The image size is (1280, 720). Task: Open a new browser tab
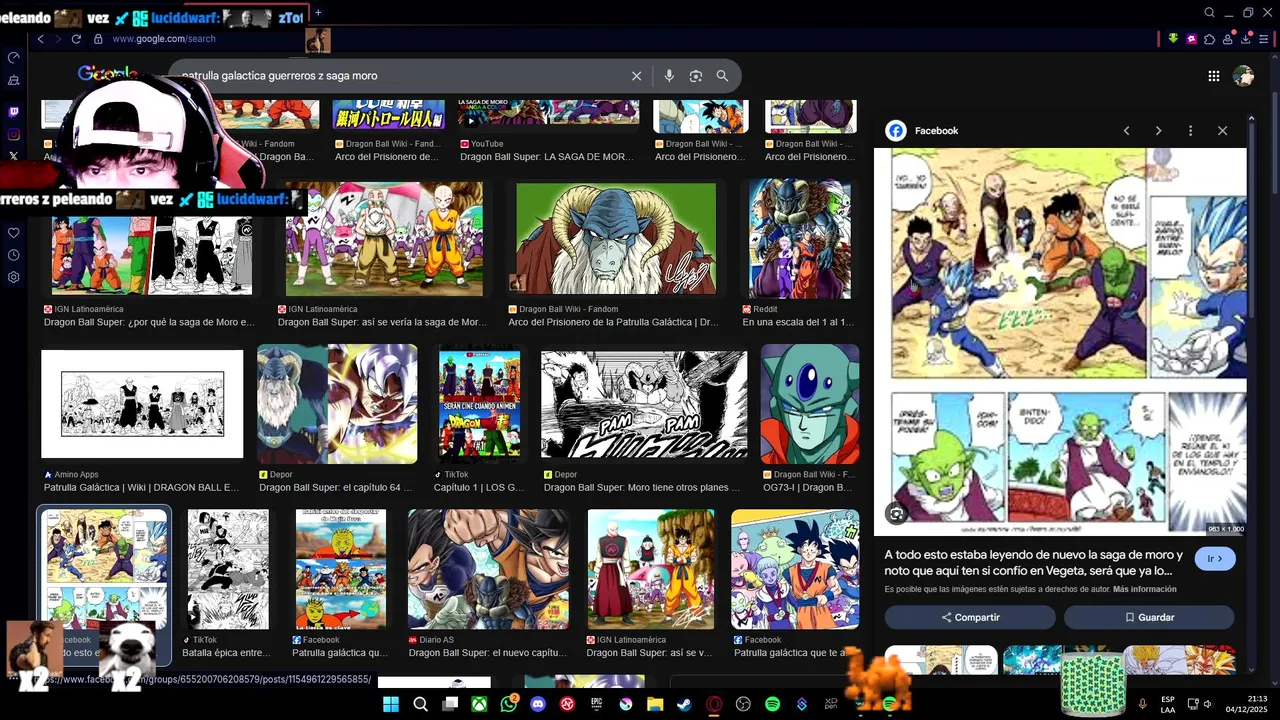point(318,13)
